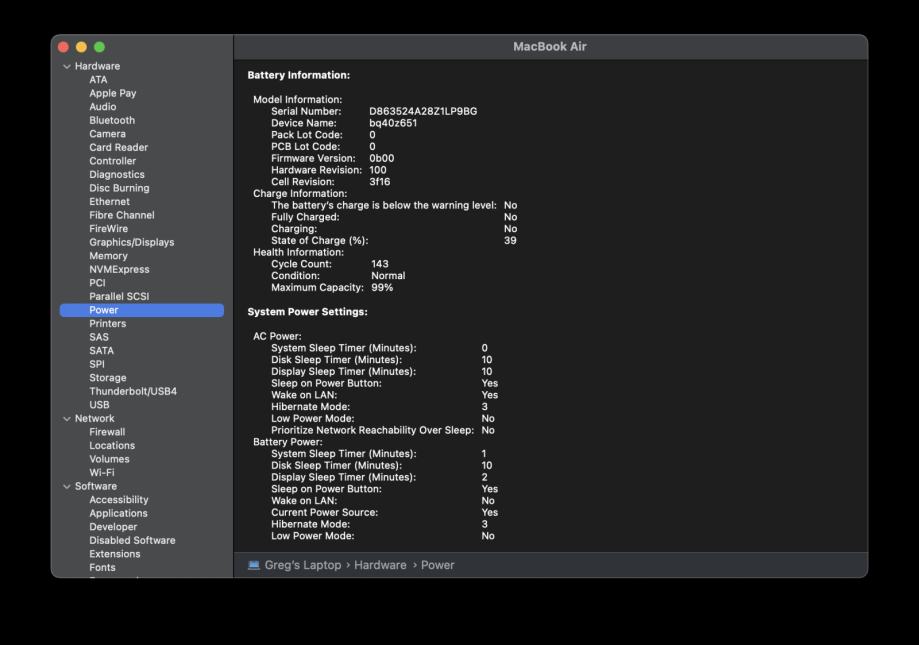The image size is (919, 645).
Task: Click the laptop icon in path bar
Action: tap(254, 565)
